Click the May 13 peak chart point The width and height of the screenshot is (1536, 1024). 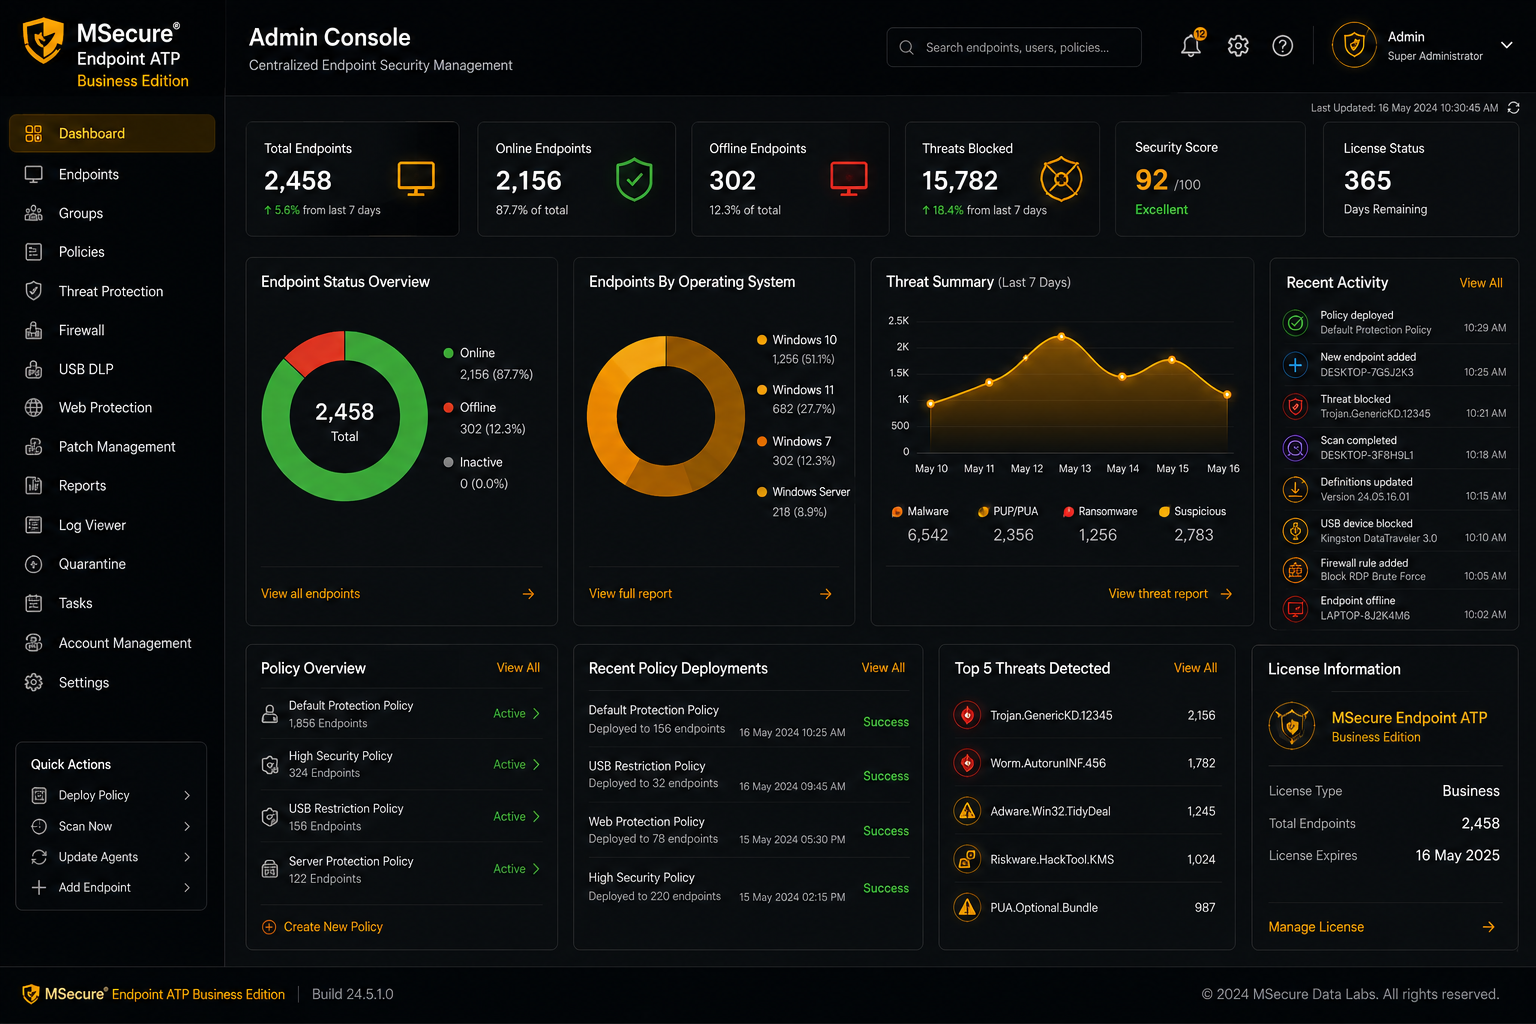[x=1061, y=336]
